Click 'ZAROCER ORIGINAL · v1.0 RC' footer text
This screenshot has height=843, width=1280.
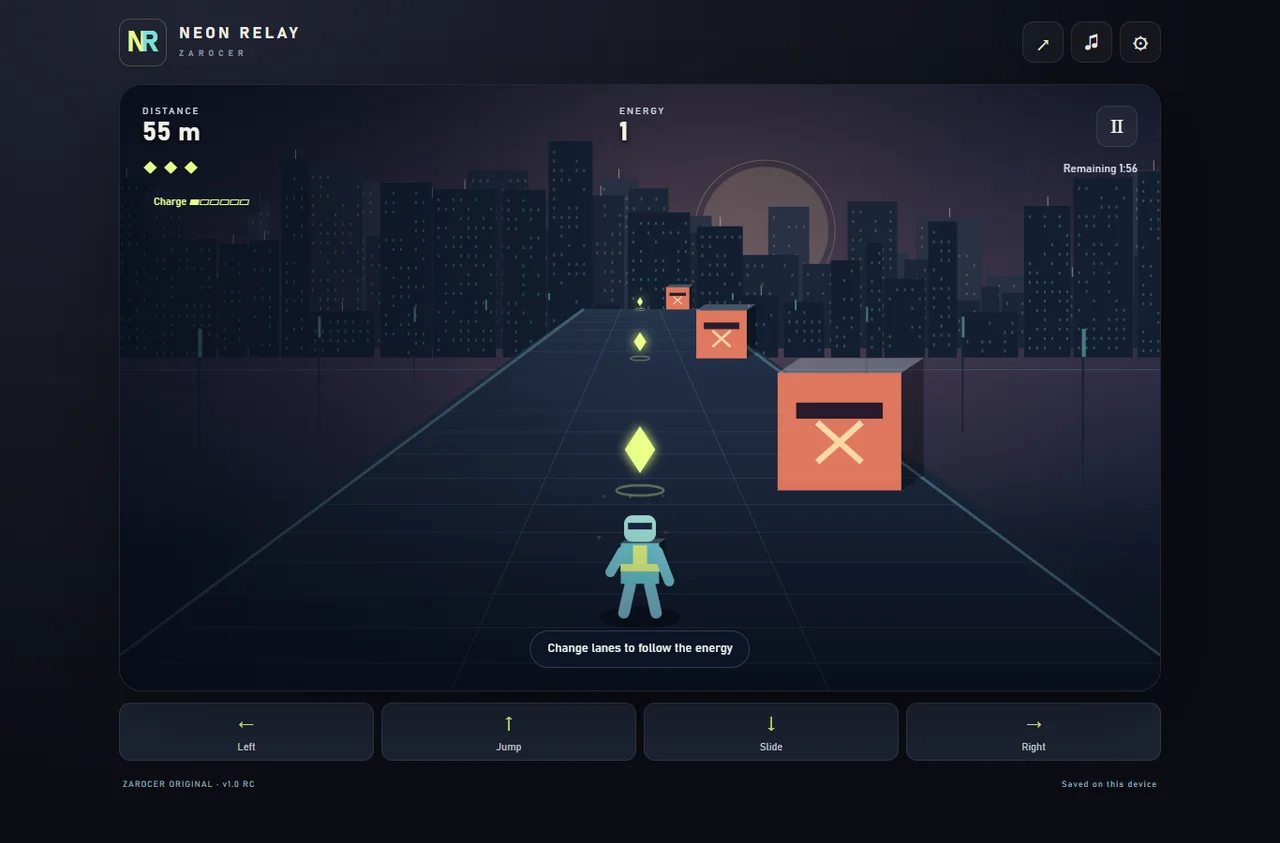189,784
